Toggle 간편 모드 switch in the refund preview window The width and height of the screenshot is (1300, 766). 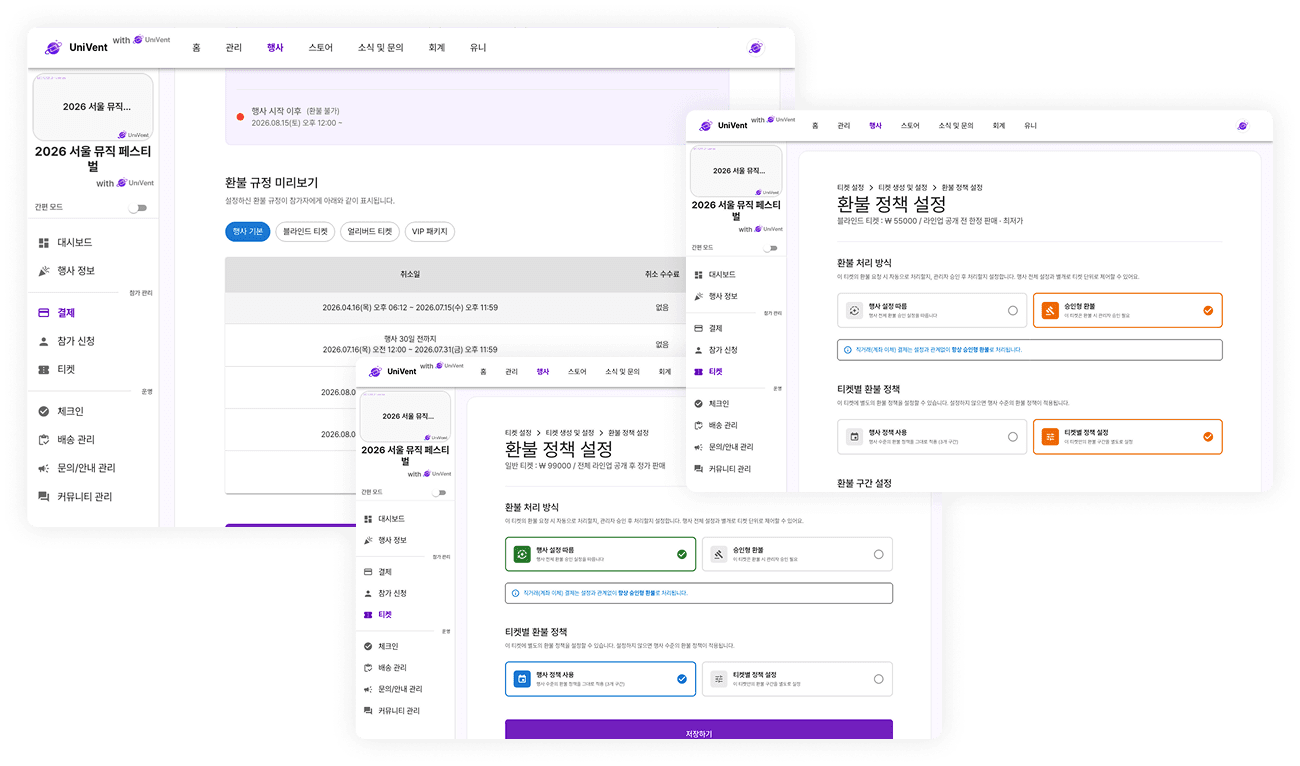point(137,207)
